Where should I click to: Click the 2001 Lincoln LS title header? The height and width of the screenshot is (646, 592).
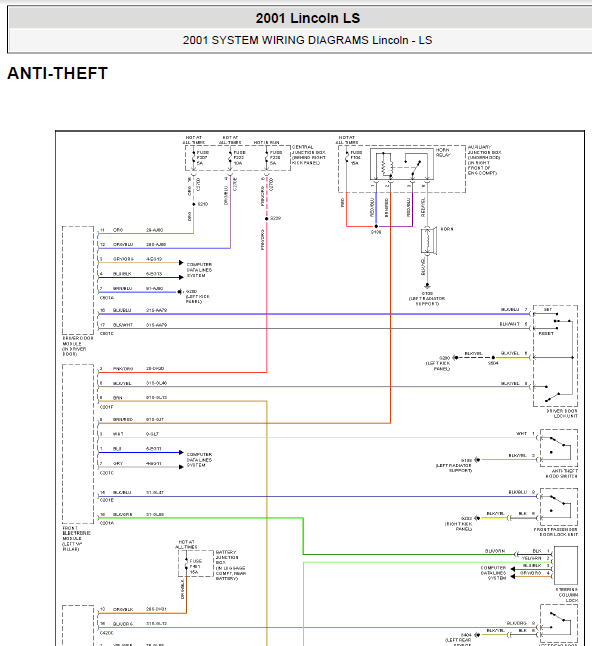click(307, 18)
